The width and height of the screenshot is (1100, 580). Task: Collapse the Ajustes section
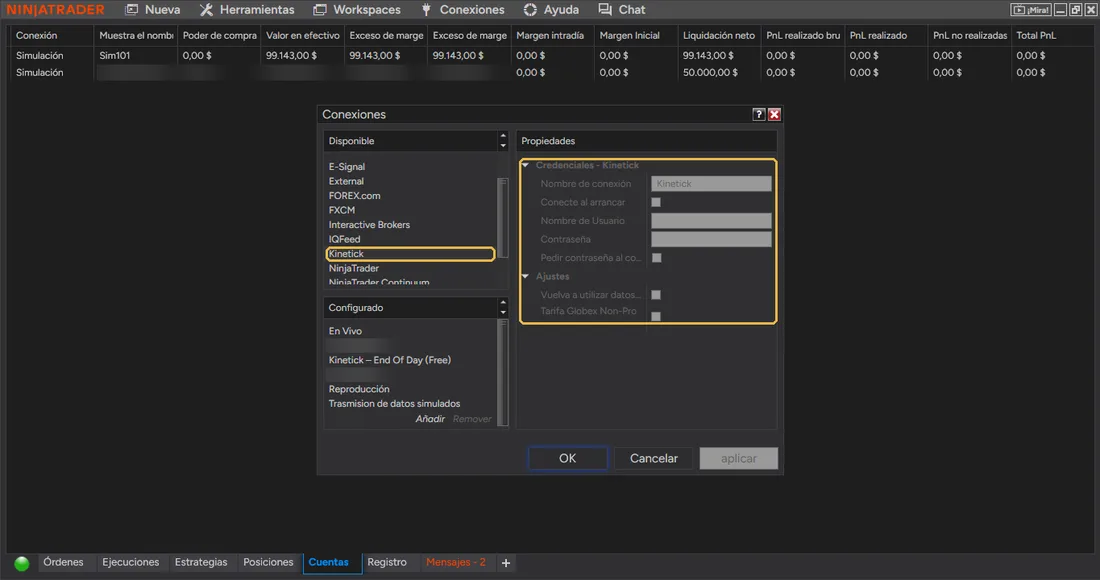[x=525, y=276]
